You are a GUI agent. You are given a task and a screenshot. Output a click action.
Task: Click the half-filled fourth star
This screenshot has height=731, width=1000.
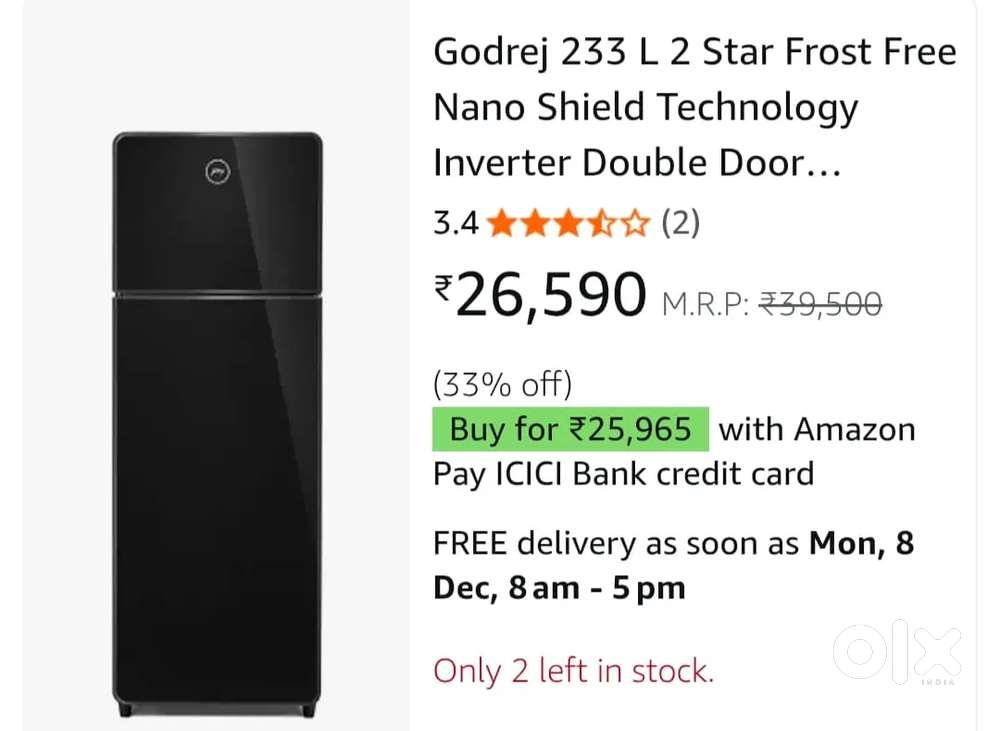tap(601, 224)
